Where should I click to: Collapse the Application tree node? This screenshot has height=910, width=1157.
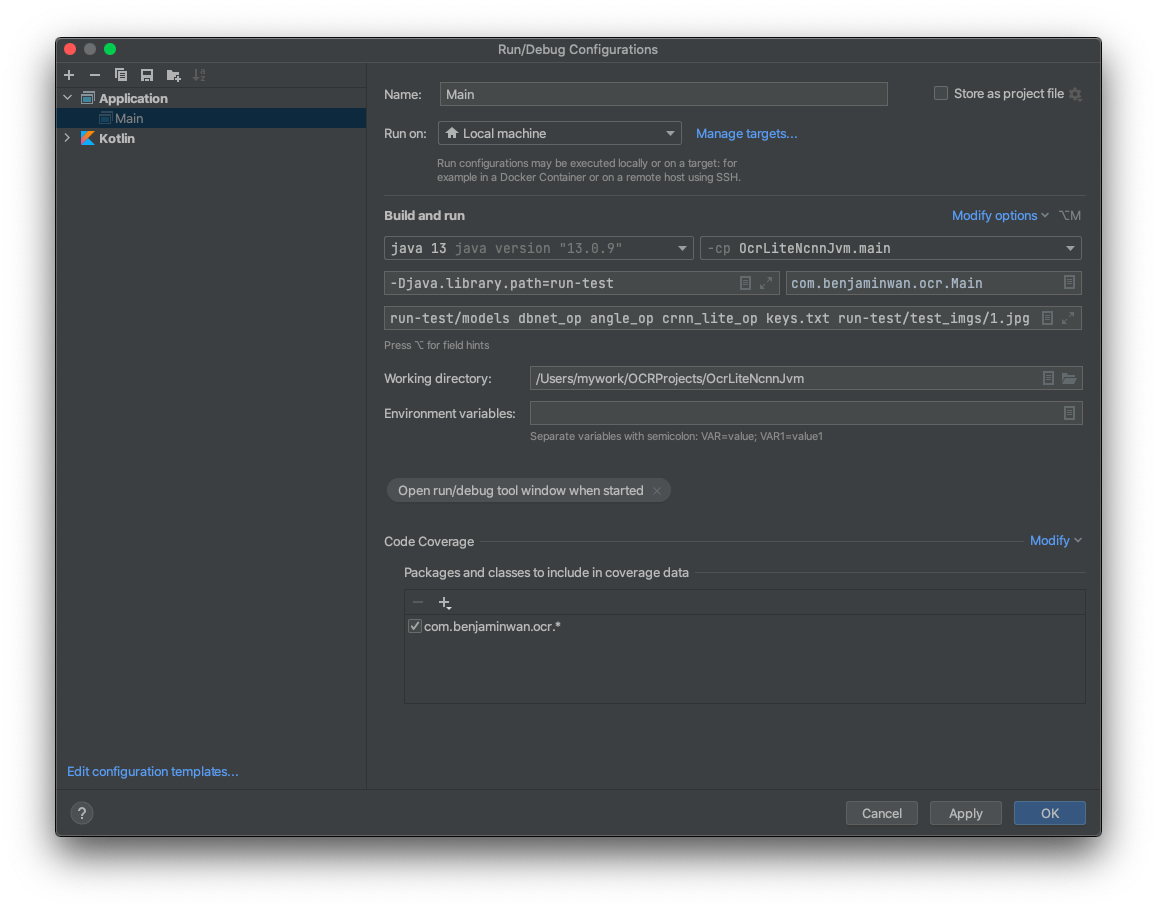click(68, 97)
